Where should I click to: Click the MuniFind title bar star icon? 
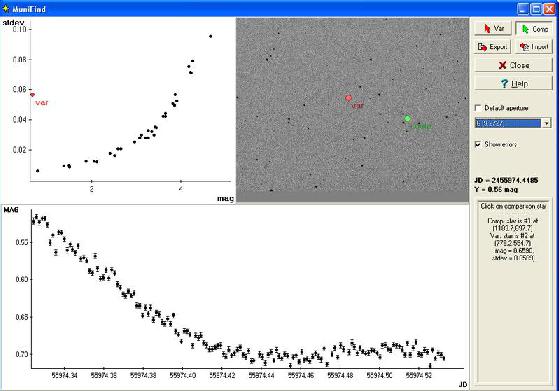6,9
